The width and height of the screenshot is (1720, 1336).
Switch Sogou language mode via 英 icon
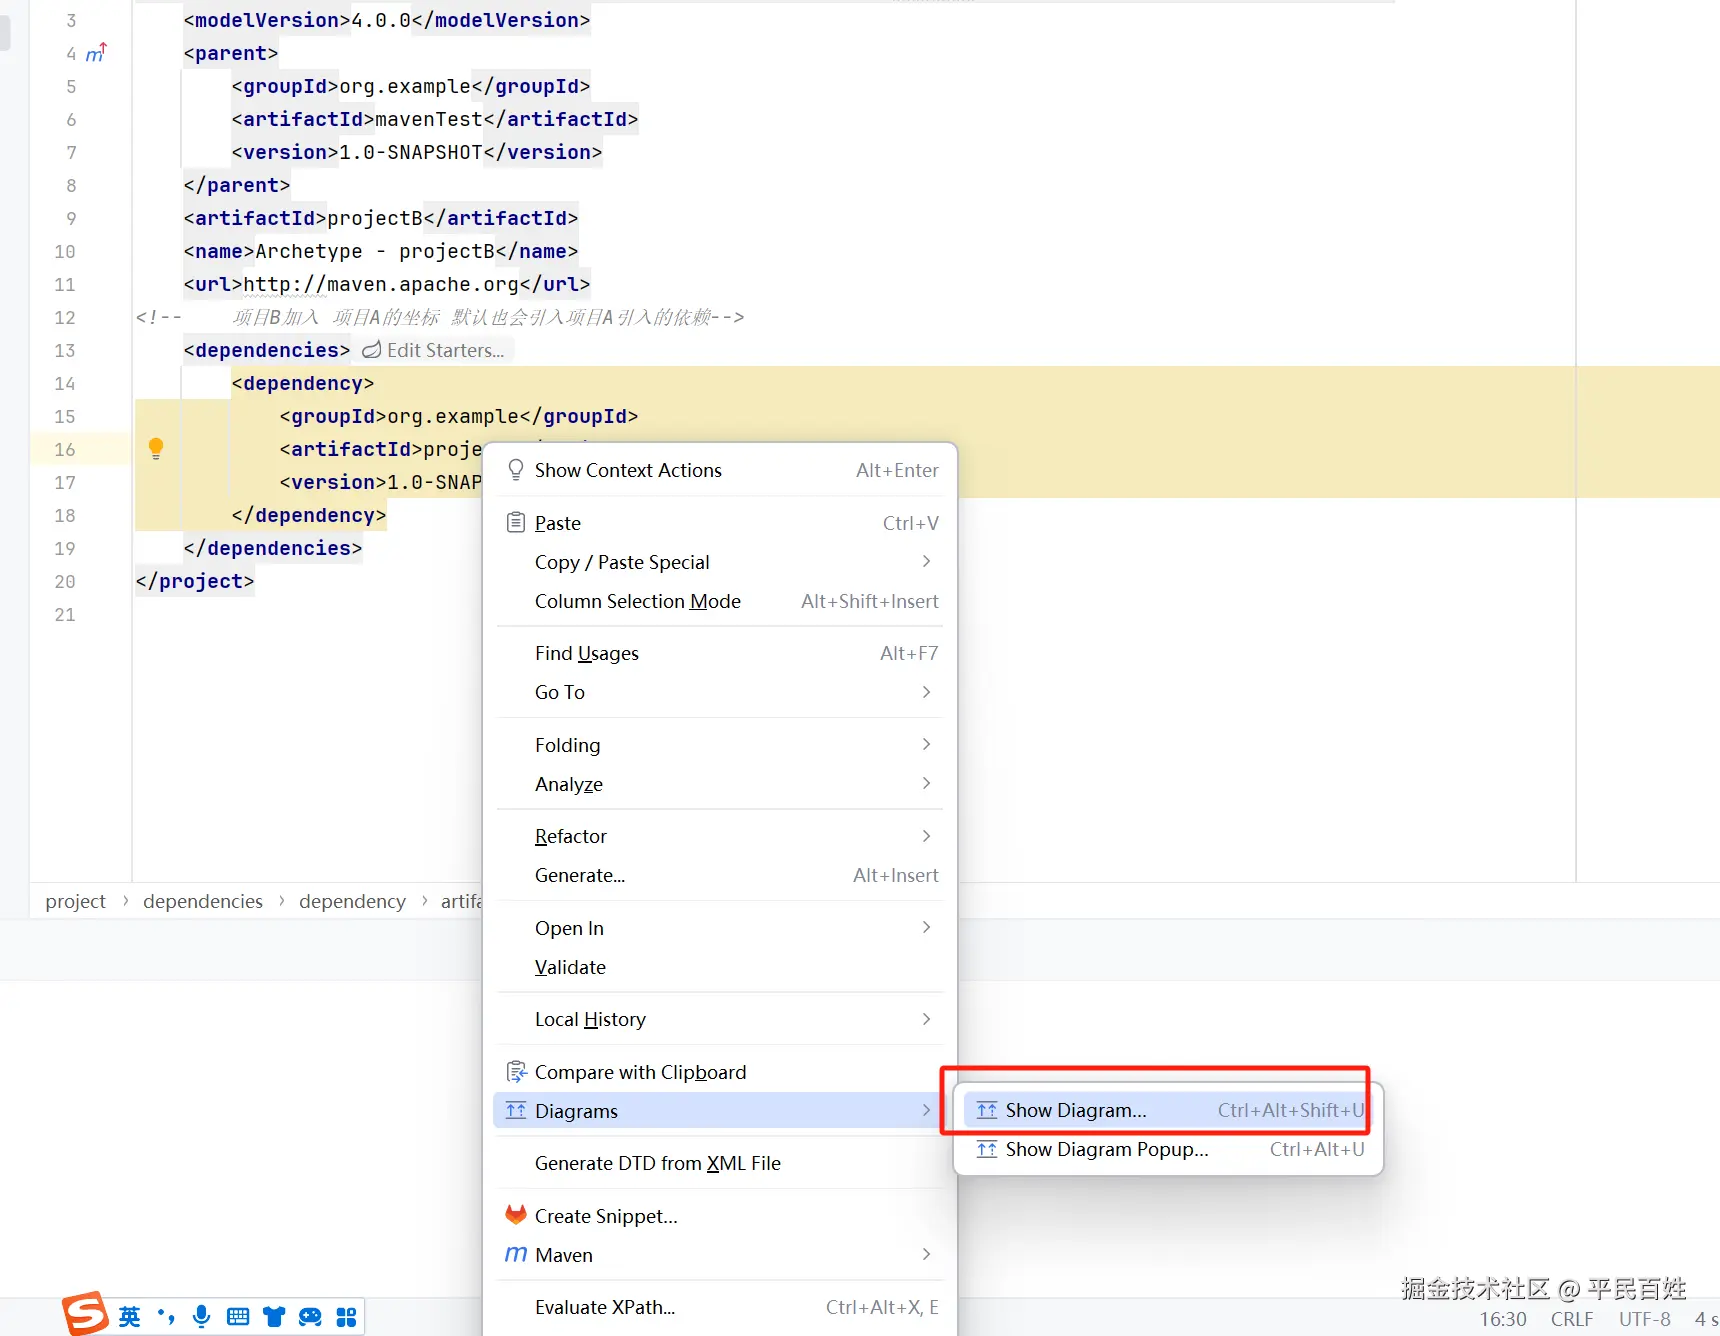130,1316
